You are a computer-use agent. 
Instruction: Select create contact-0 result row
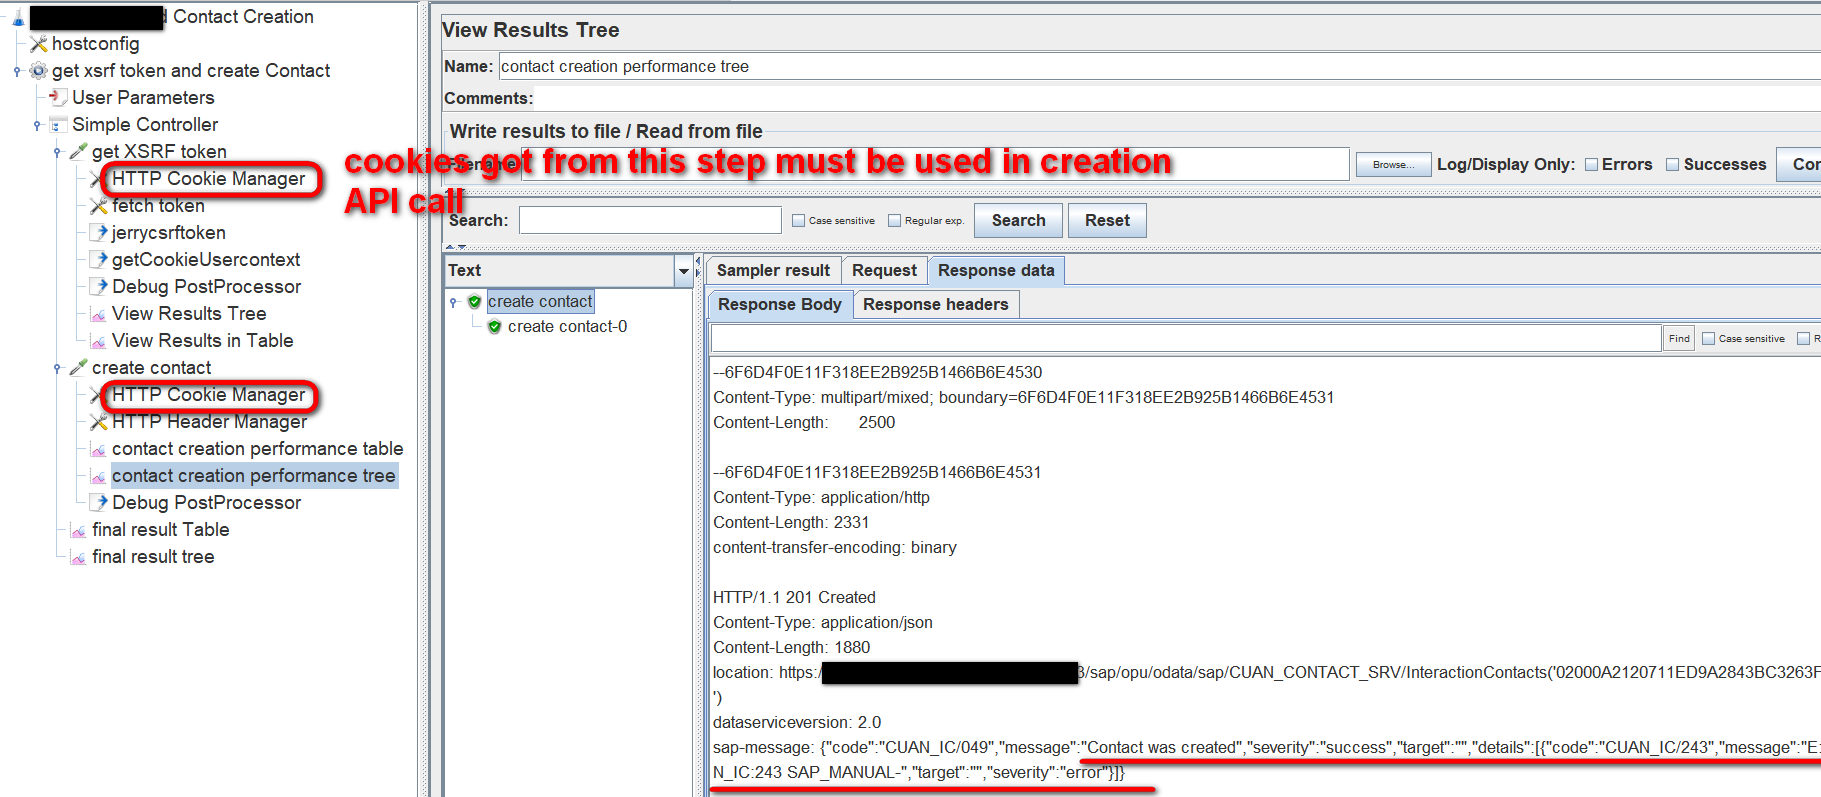(567, 327)
